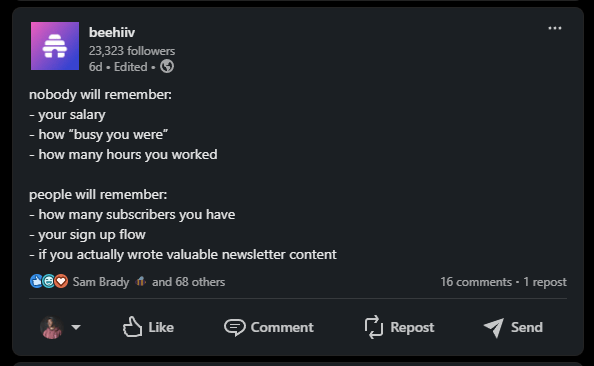Image resolution: width=594 pixels, height=366 pixels.
Task: Click the Comment speech bubble icon
Action: click(x=234, y=327)
